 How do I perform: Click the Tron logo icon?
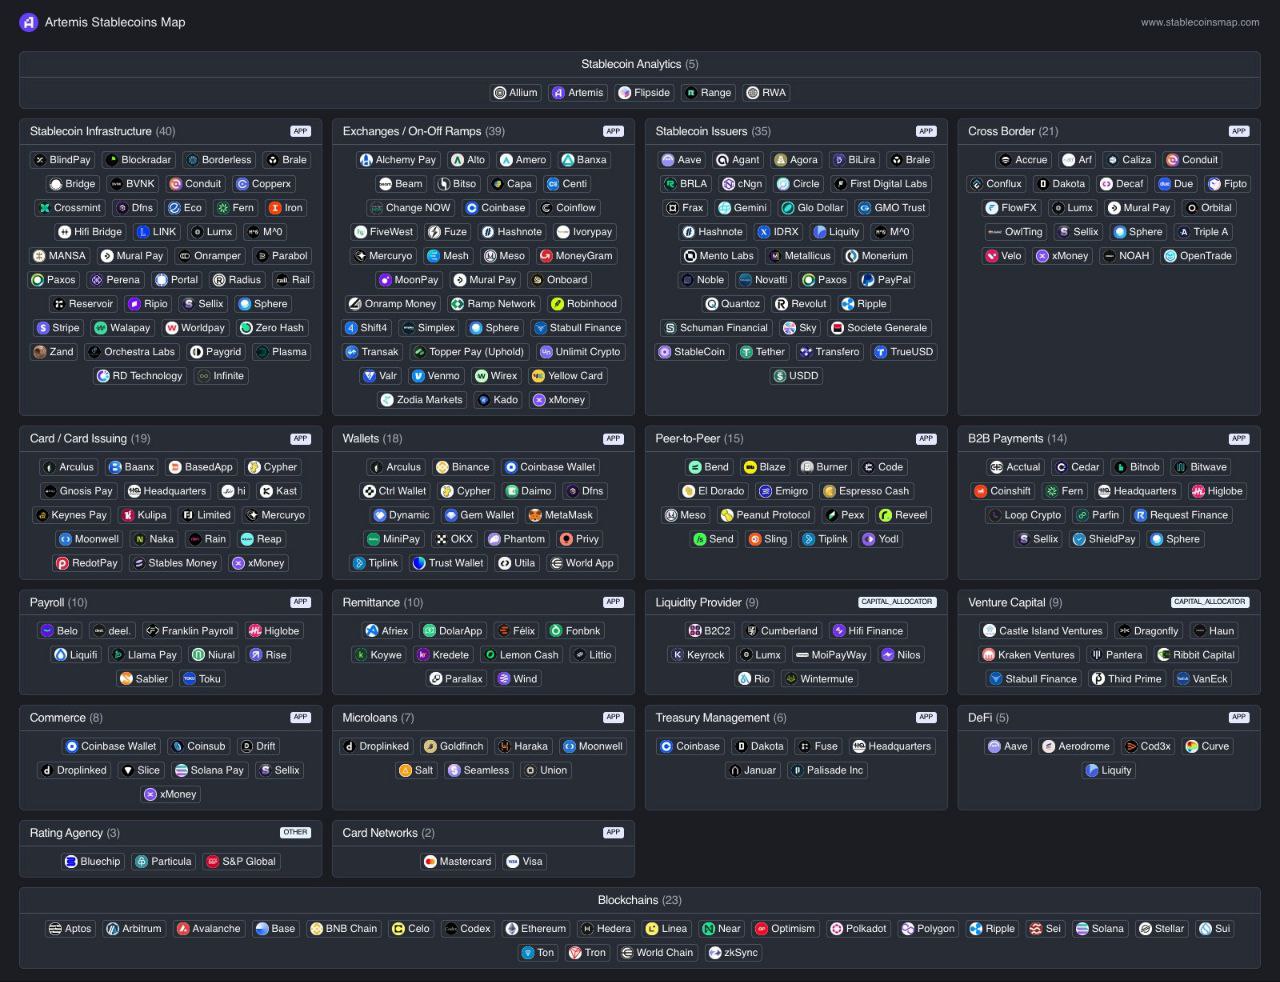point(575,953)
